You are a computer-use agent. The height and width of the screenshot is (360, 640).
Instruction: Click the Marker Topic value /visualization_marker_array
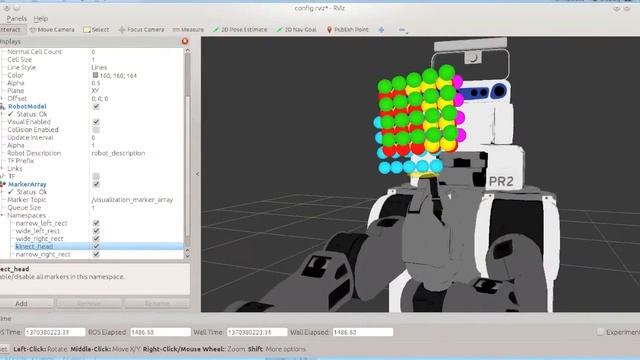[x=132, y=200]
